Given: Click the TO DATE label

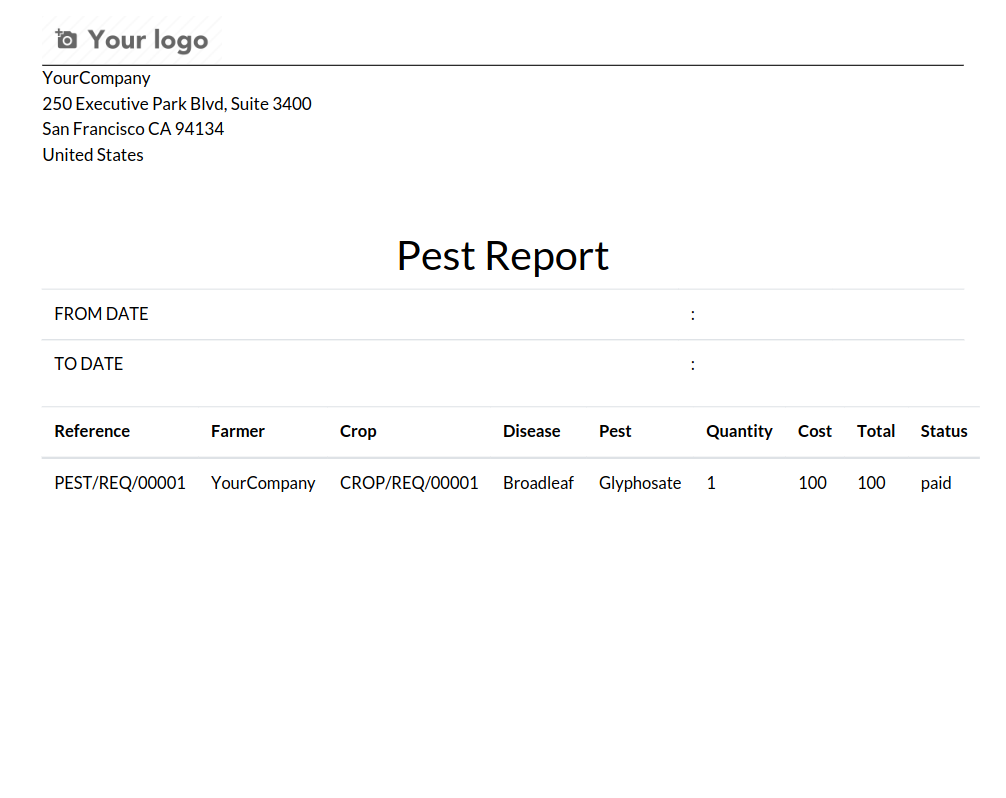Looking at the screenshot, I should [x=89, y=364].
